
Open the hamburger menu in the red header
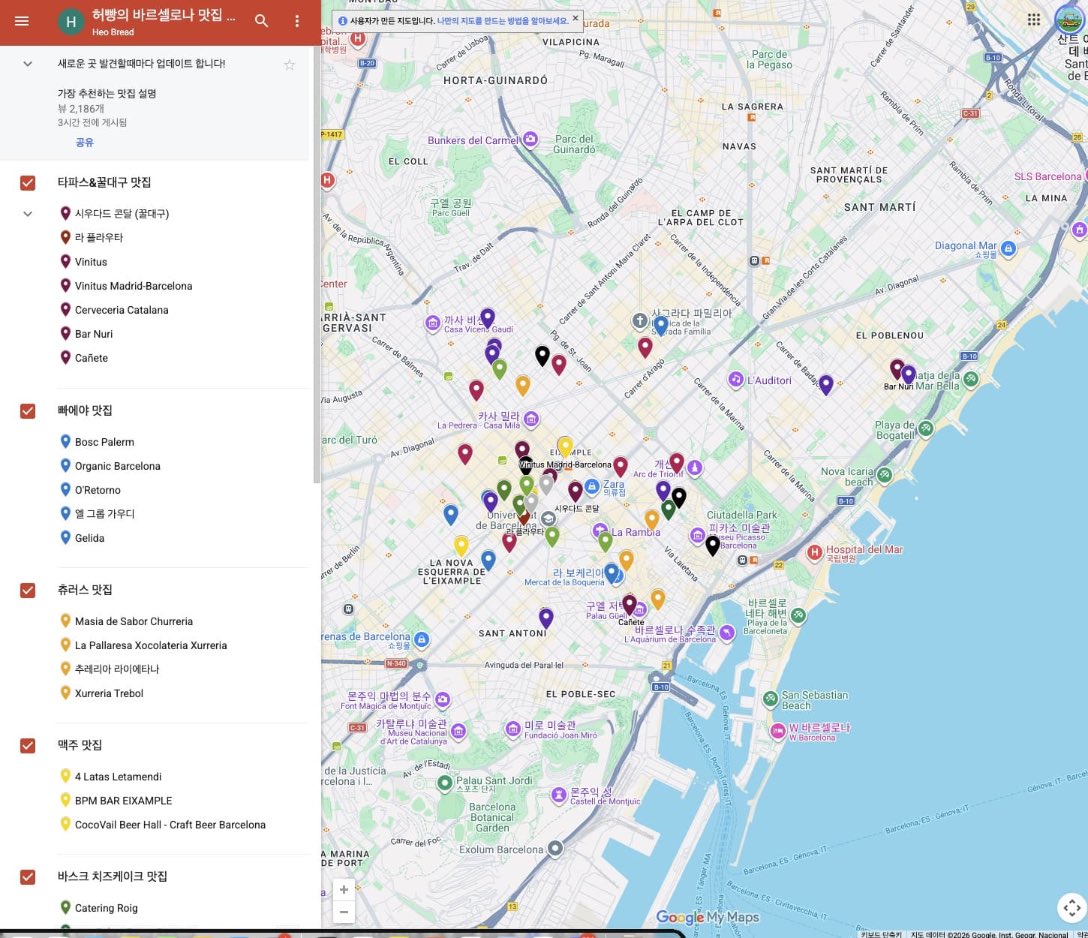22,21
